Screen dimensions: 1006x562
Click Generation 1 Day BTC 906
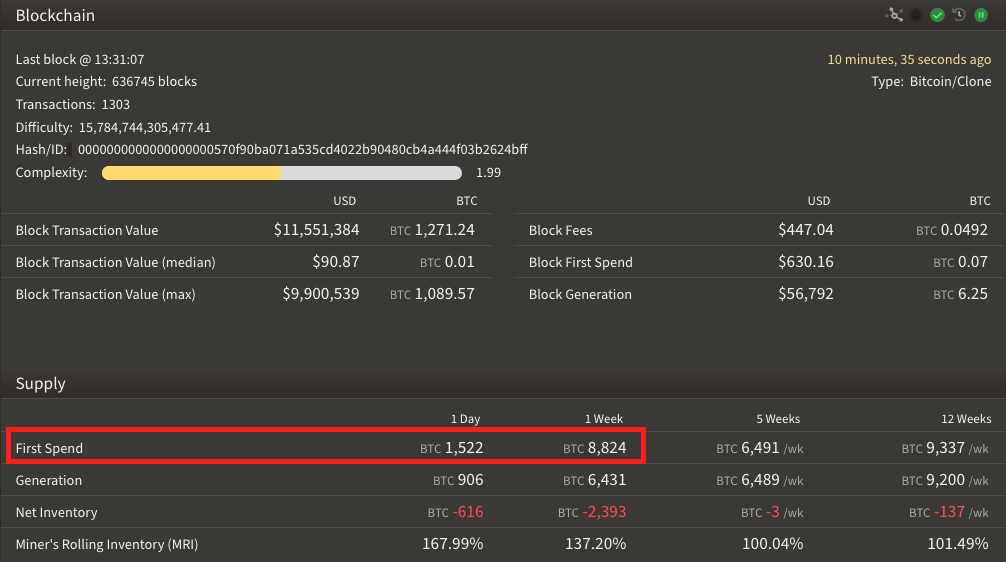coord(458,480)
